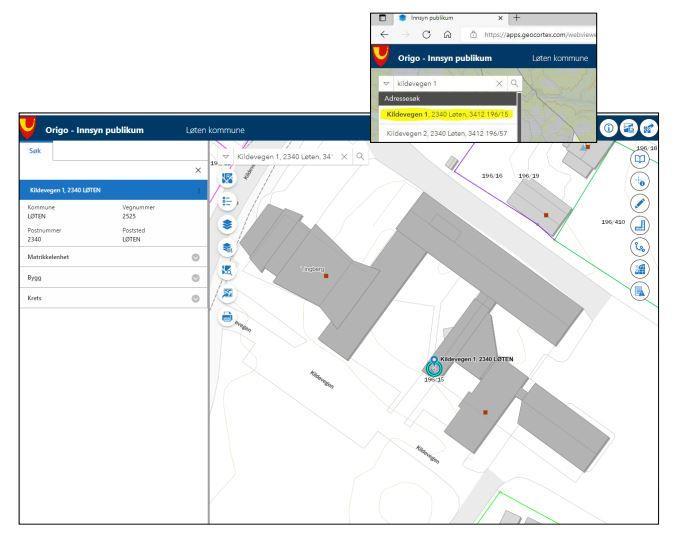Click the magnifier in main map search

coord(361,157)
